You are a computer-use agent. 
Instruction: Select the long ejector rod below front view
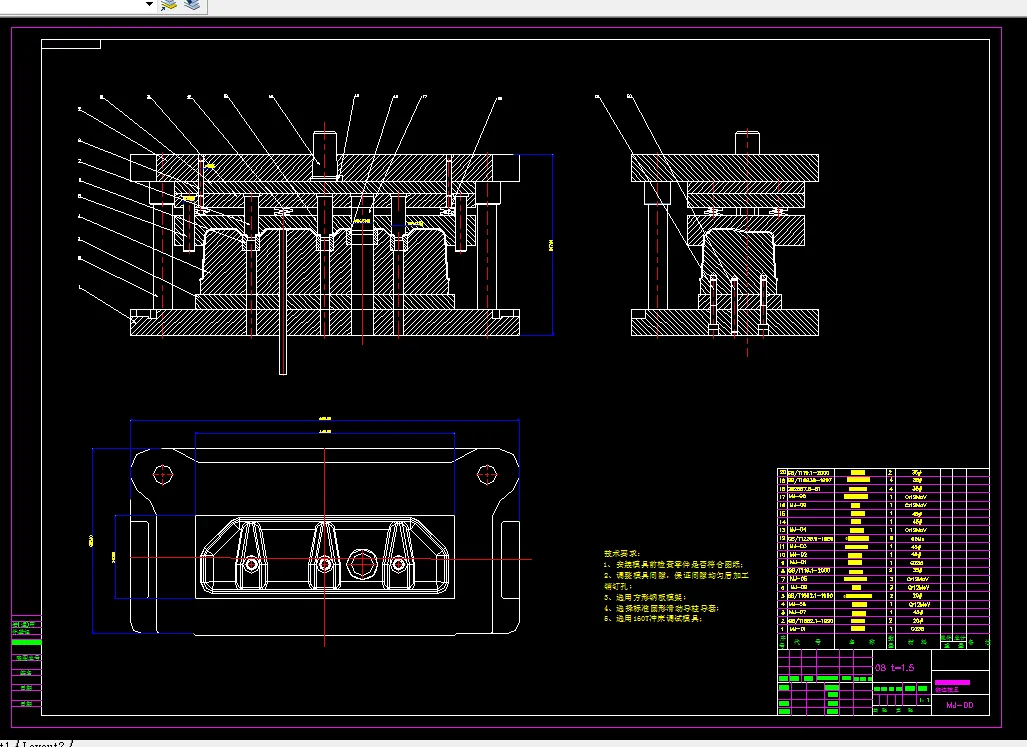point(283,300)
